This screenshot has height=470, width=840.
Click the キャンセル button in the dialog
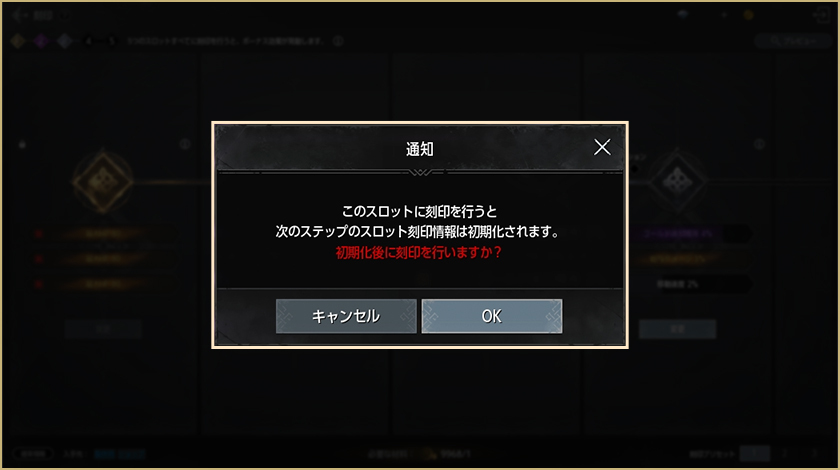point(346,316)
